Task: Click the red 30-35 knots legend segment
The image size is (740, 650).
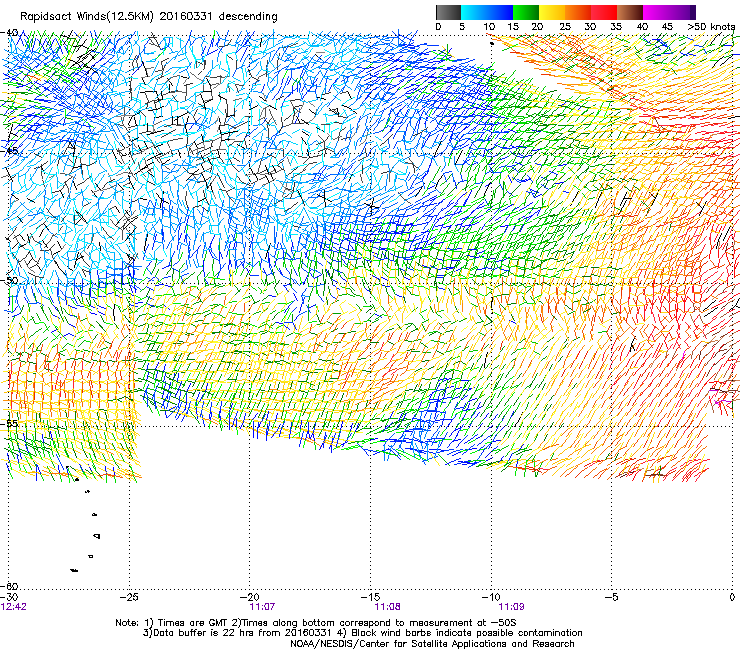Action: point(604,12)
